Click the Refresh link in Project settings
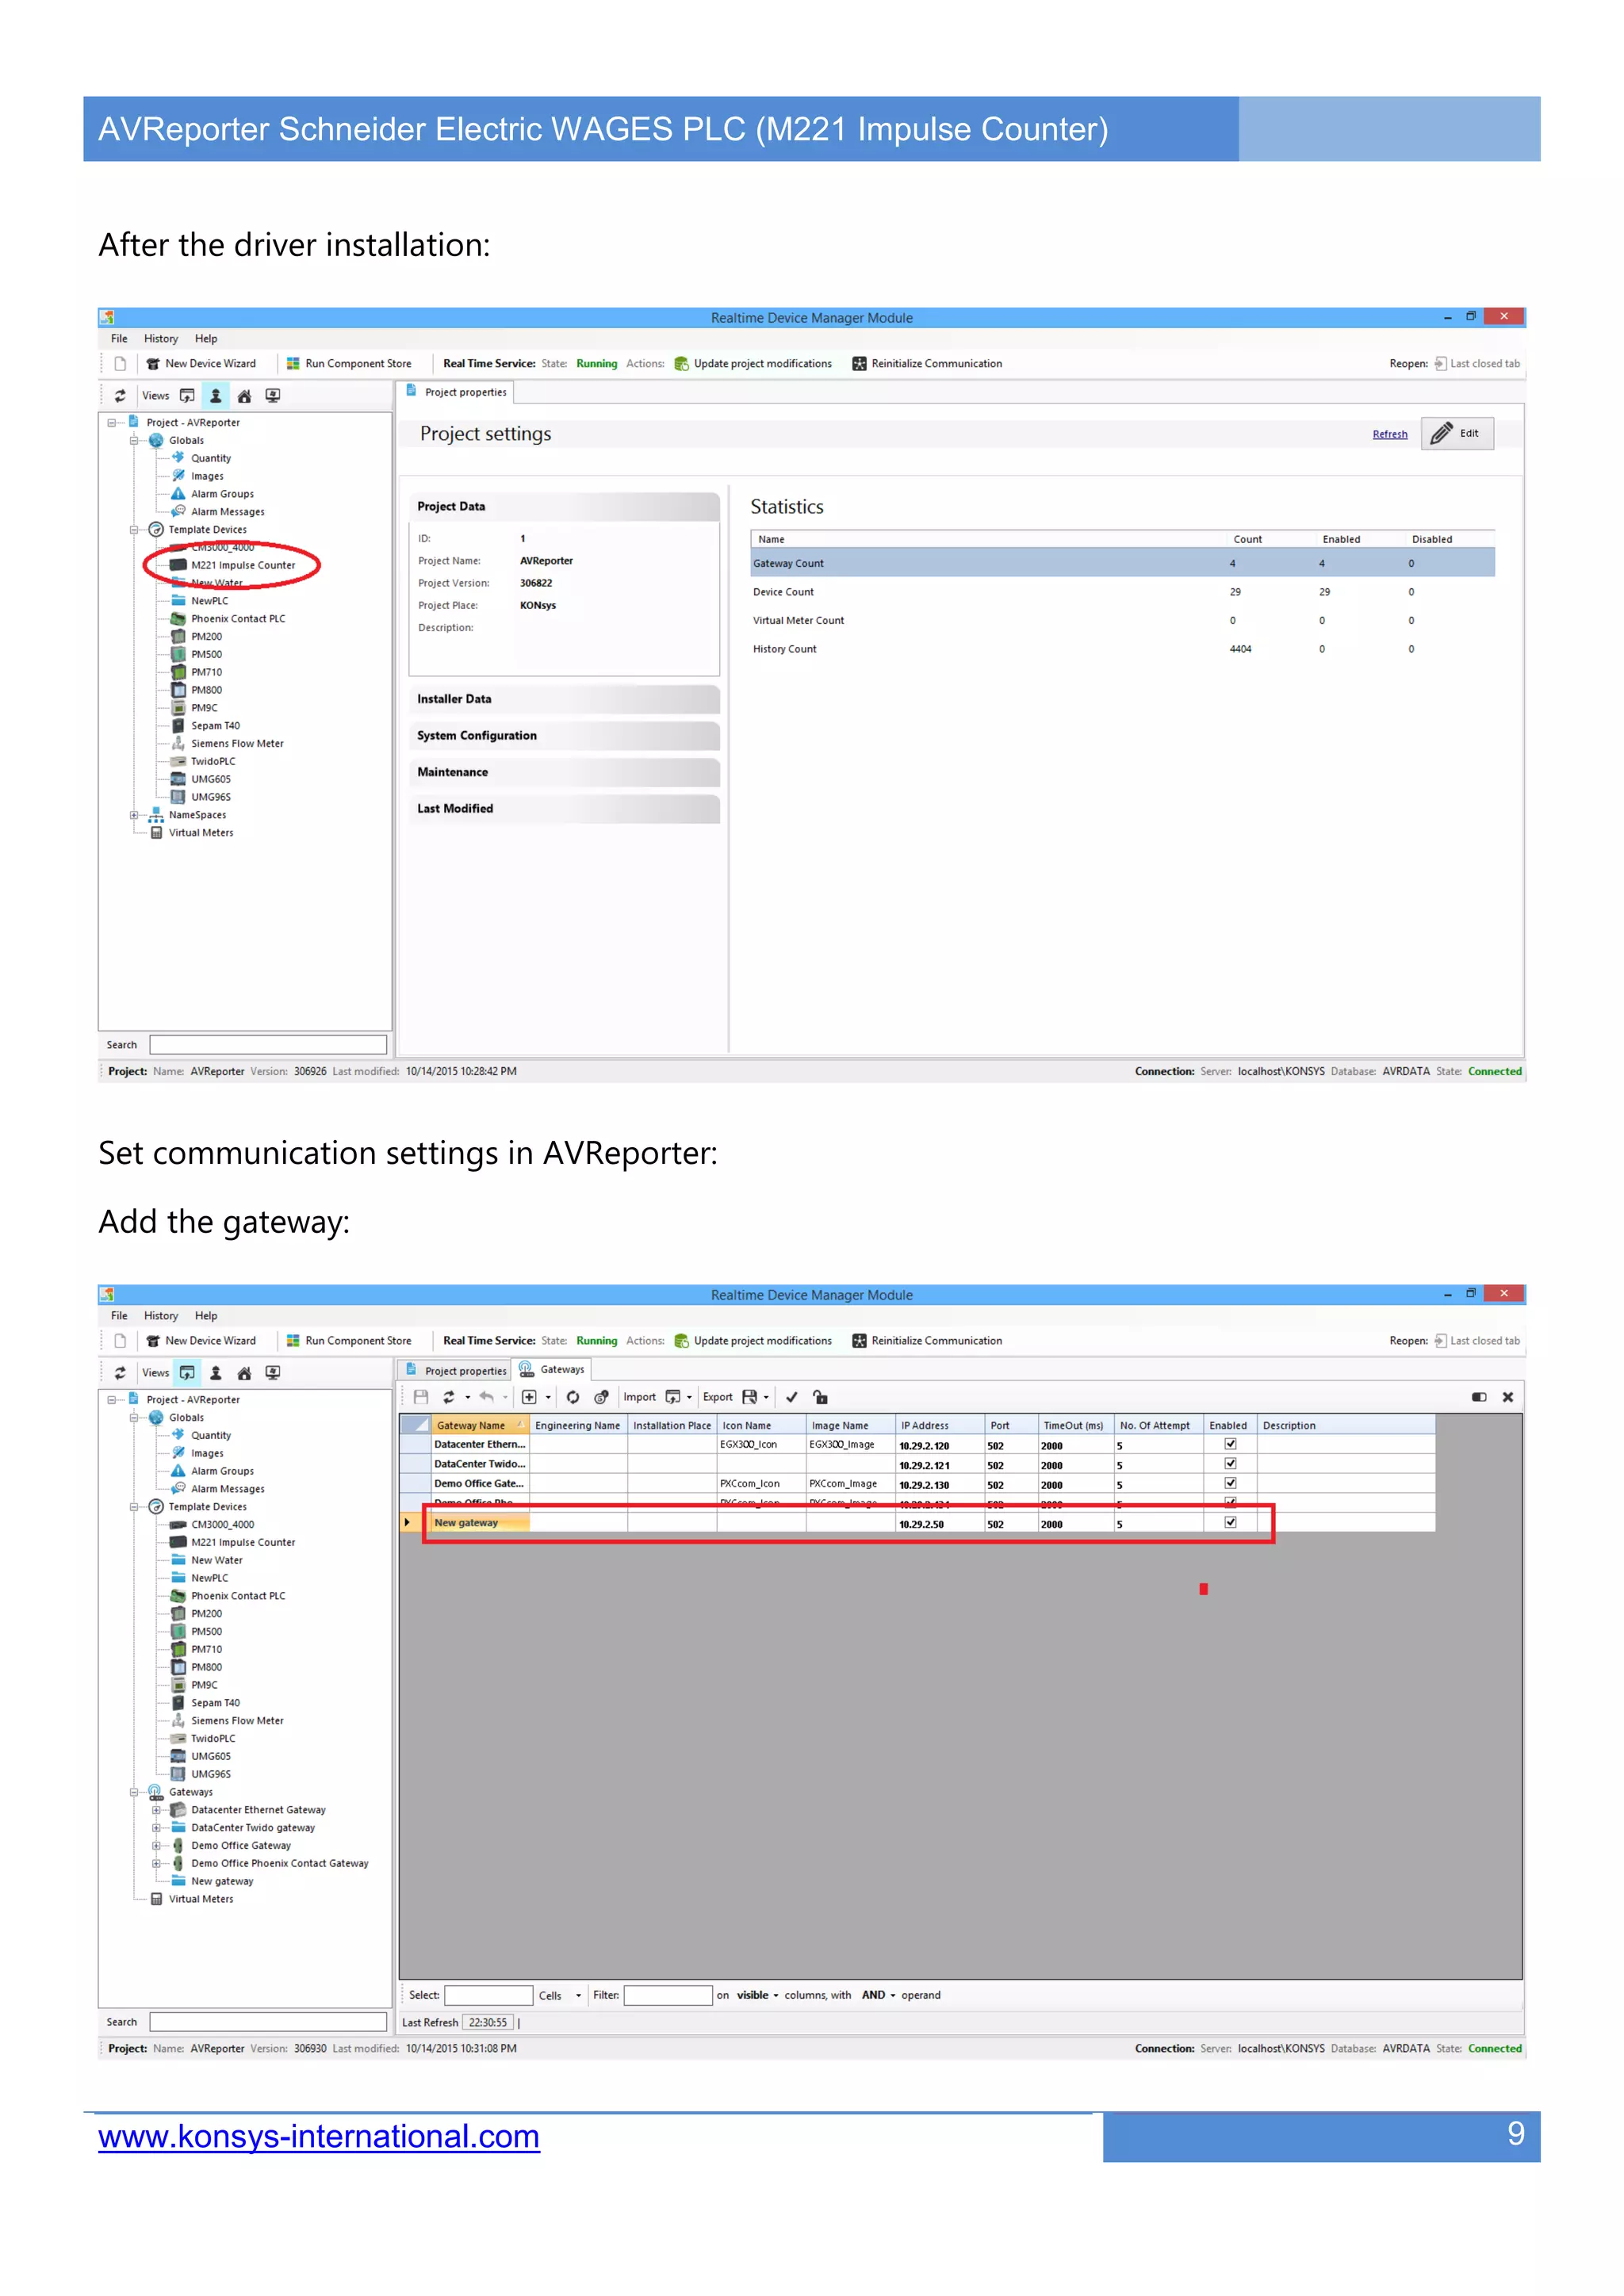 pos(1389,434)
